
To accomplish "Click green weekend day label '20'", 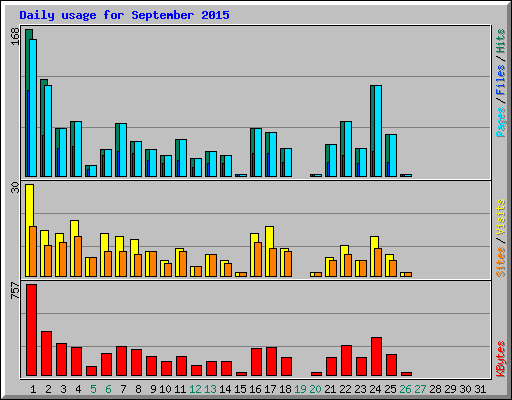I will (315, 389).
